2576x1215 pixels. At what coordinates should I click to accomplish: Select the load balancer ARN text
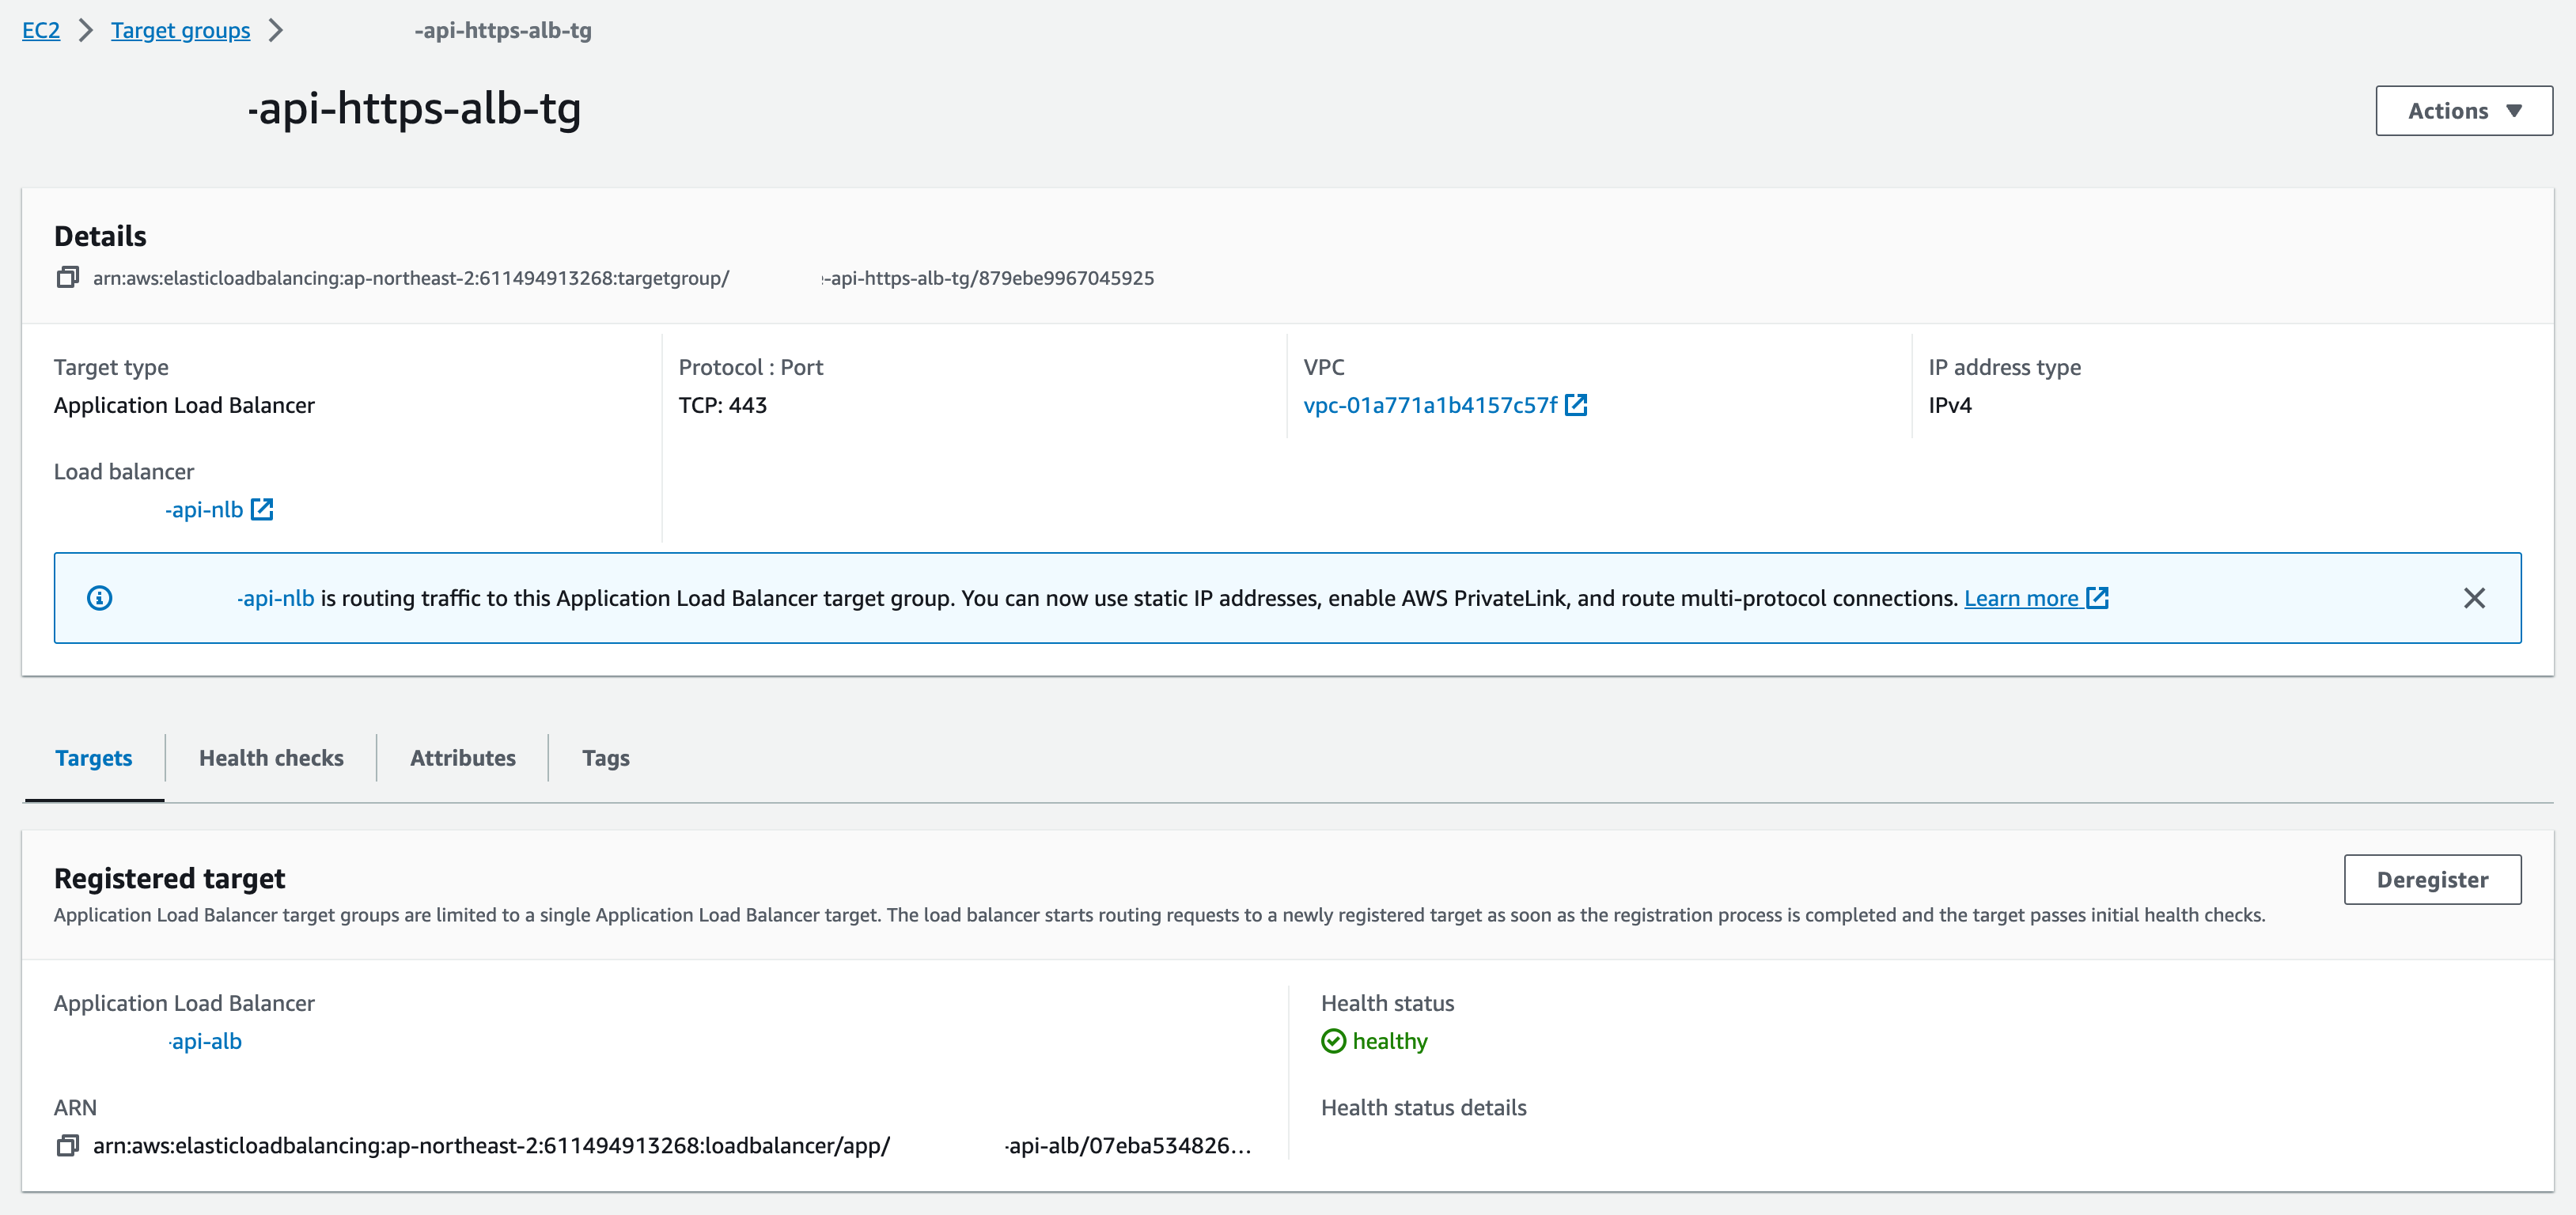(672, 1145)
